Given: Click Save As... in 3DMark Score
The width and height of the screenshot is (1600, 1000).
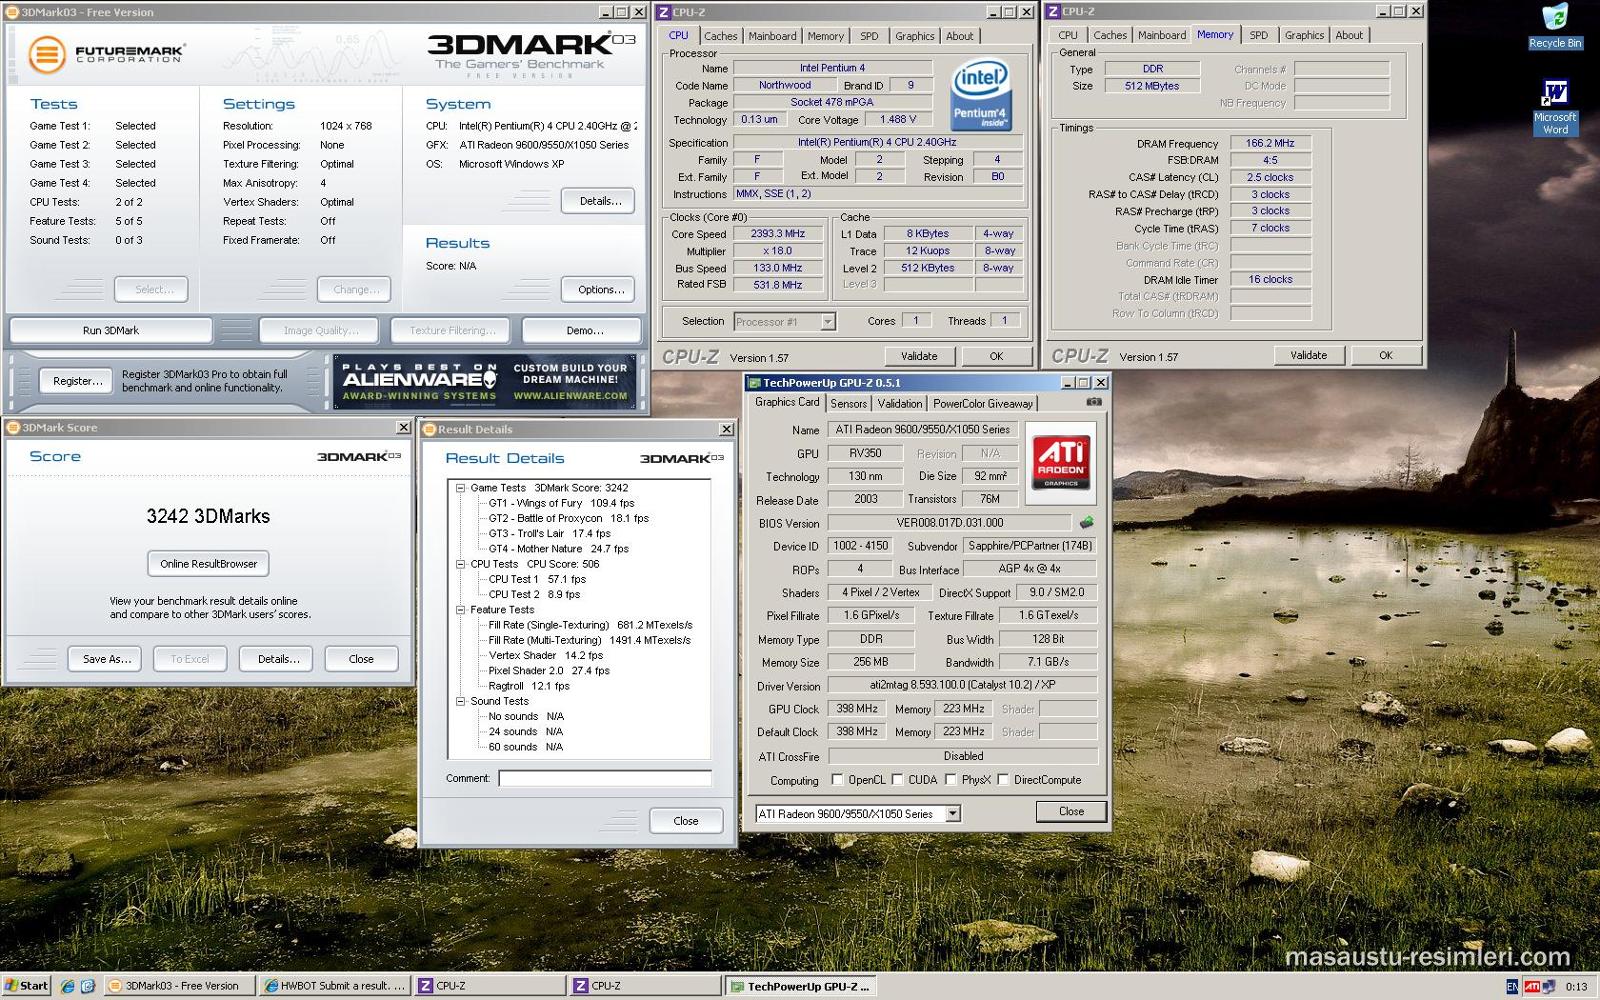Looking at the screenshot, I should coord(106,658).
